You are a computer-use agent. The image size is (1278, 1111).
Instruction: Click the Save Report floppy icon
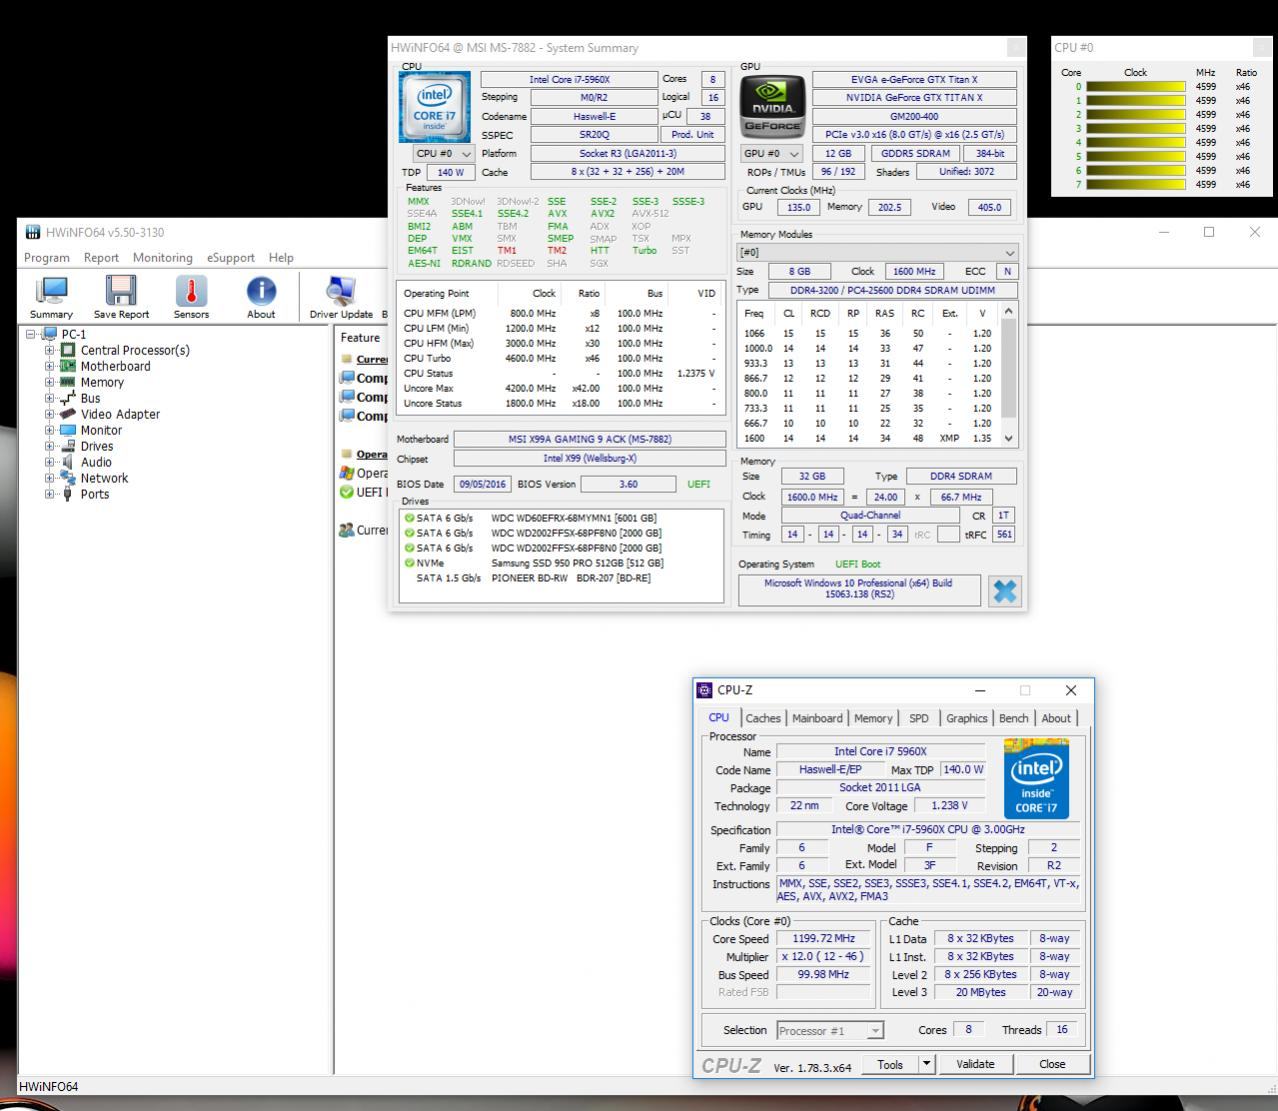click(x=121, y=290)
